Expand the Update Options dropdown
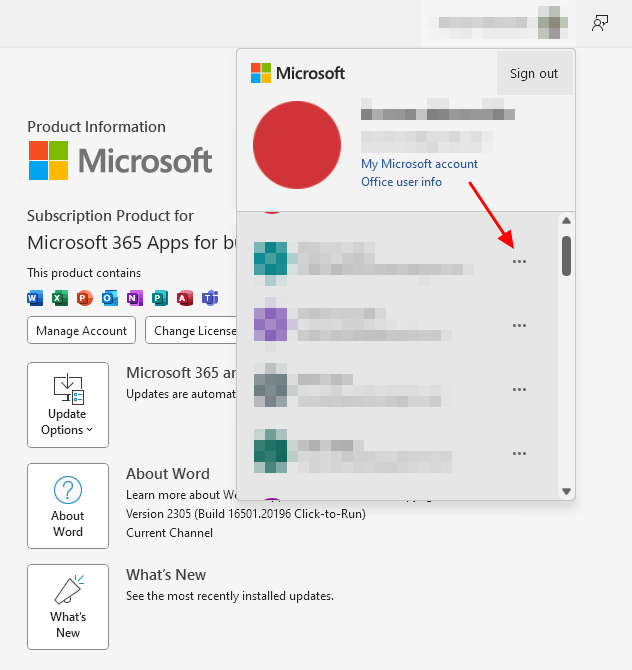This screenshot has width=632, height=670. [68, 405]
